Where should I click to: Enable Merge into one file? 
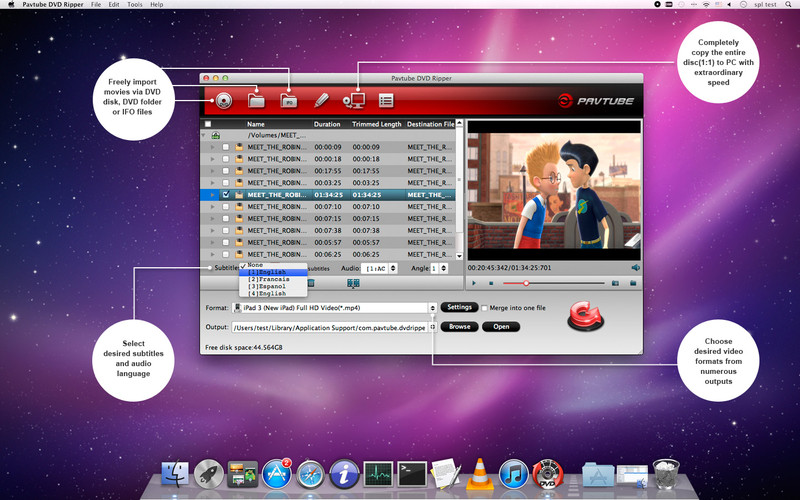tap(485, 308)
